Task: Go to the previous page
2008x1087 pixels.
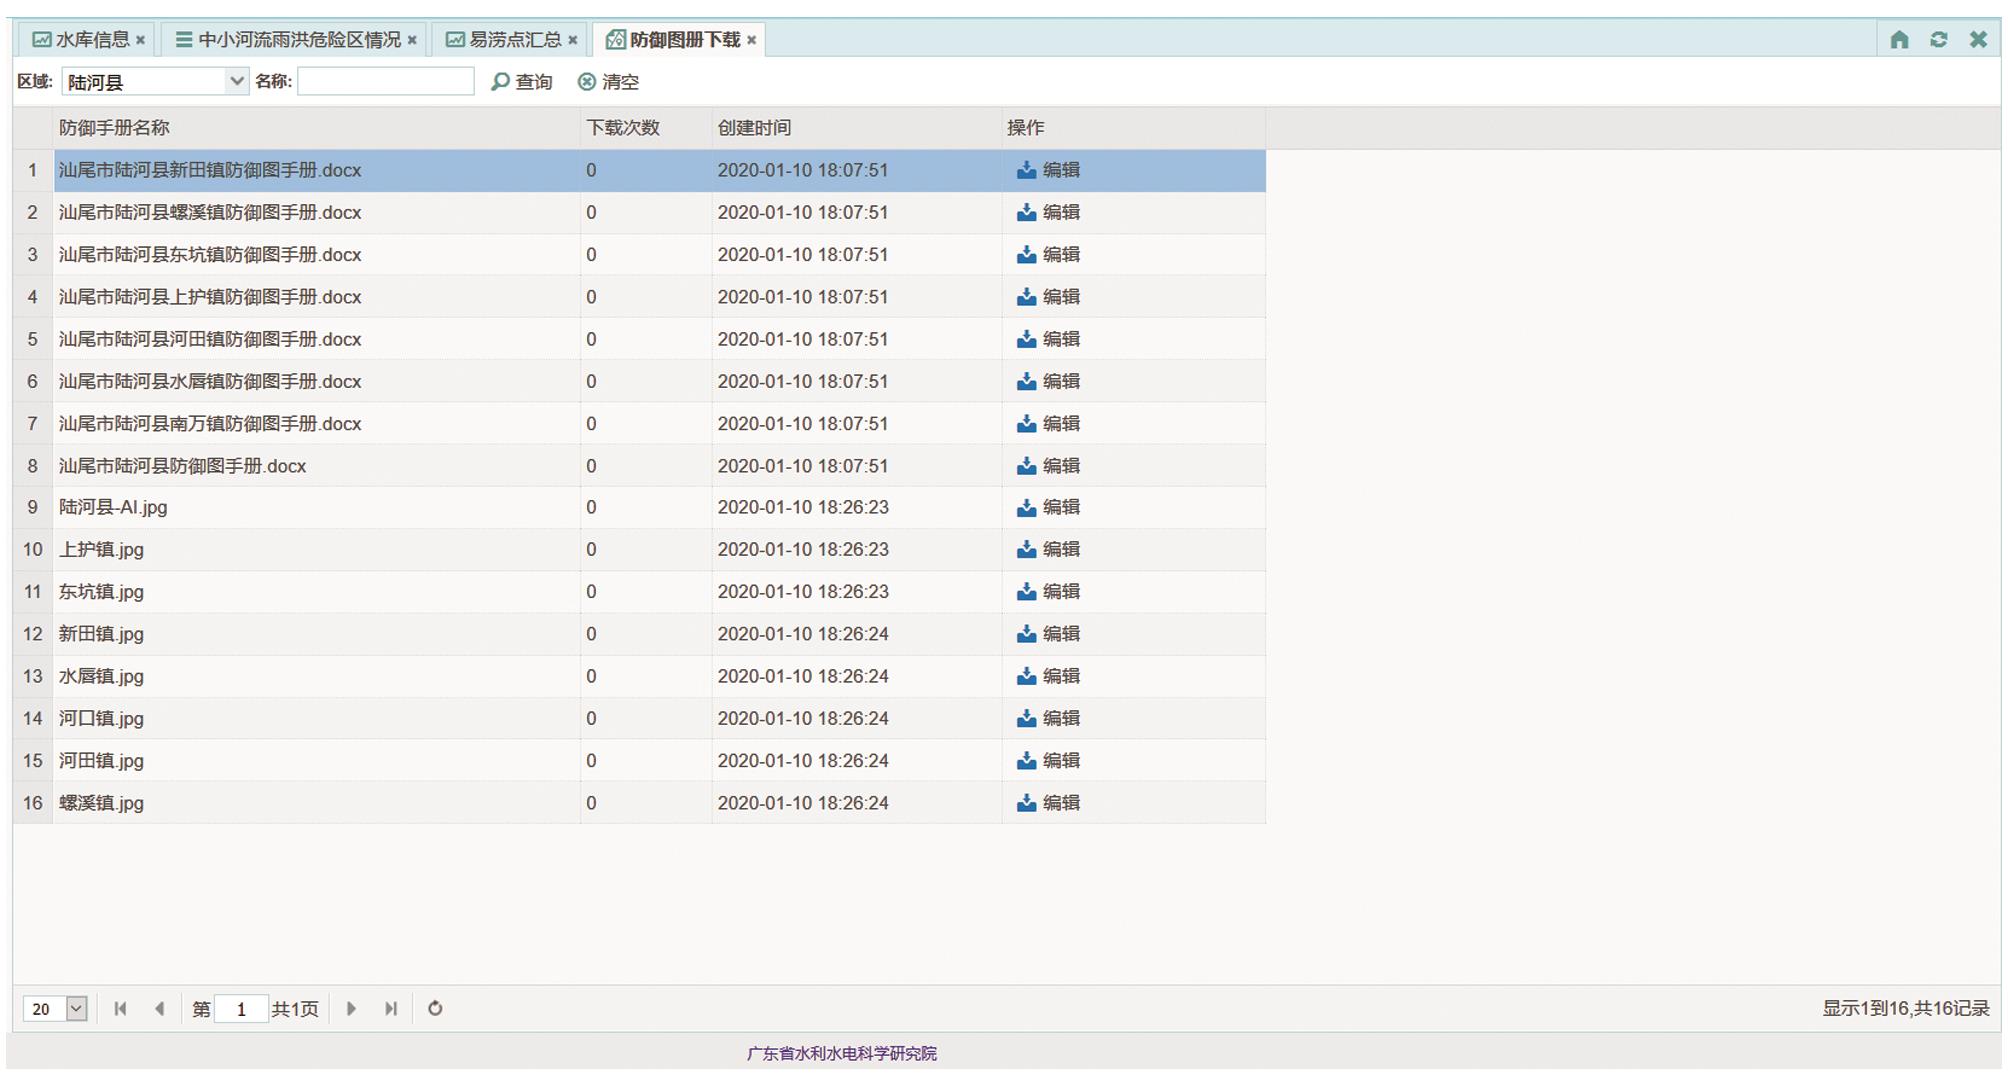Action: pyautogui.click(x=160, y=1009)
